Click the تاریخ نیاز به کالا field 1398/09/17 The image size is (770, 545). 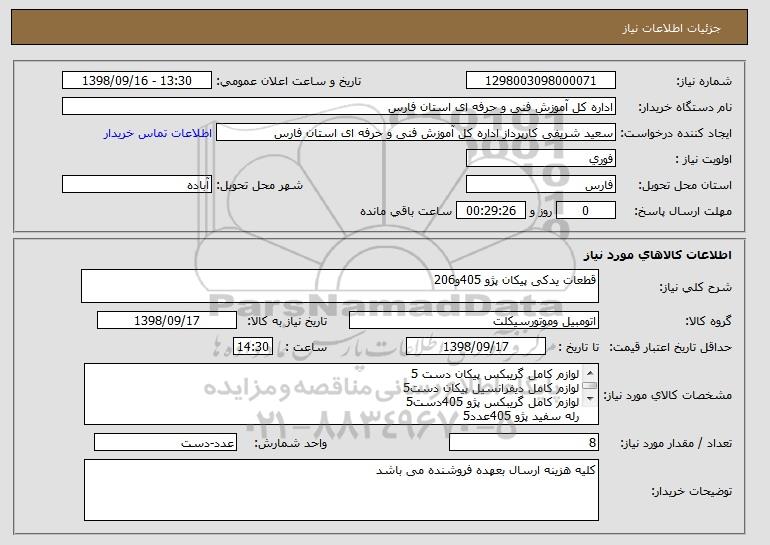167,321
